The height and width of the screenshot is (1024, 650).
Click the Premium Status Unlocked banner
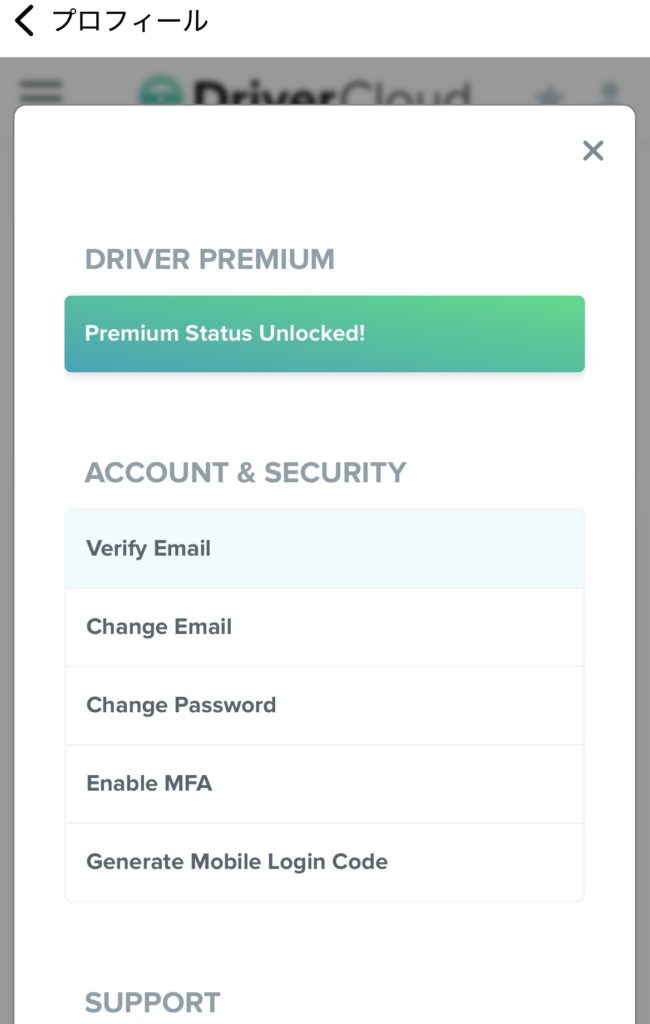tap(324, 334)
